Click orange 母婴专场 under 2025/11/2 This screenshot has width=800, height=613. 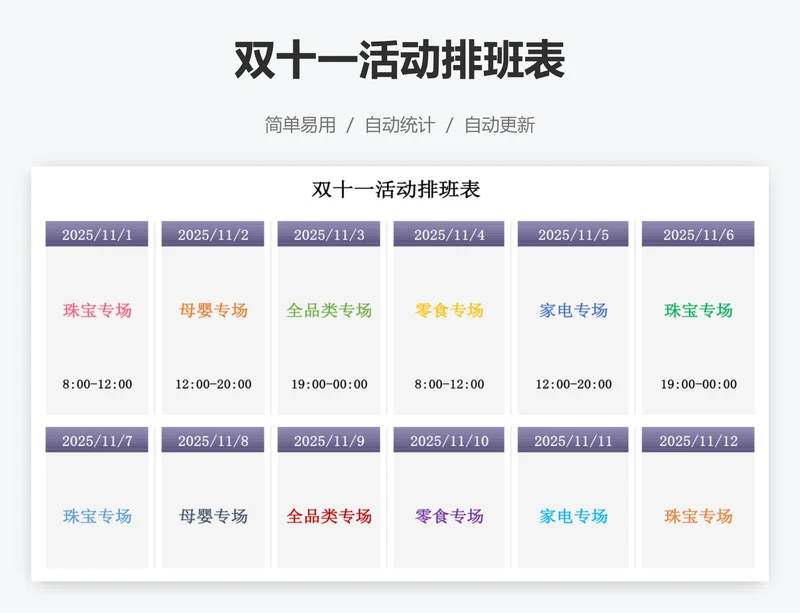213,310
